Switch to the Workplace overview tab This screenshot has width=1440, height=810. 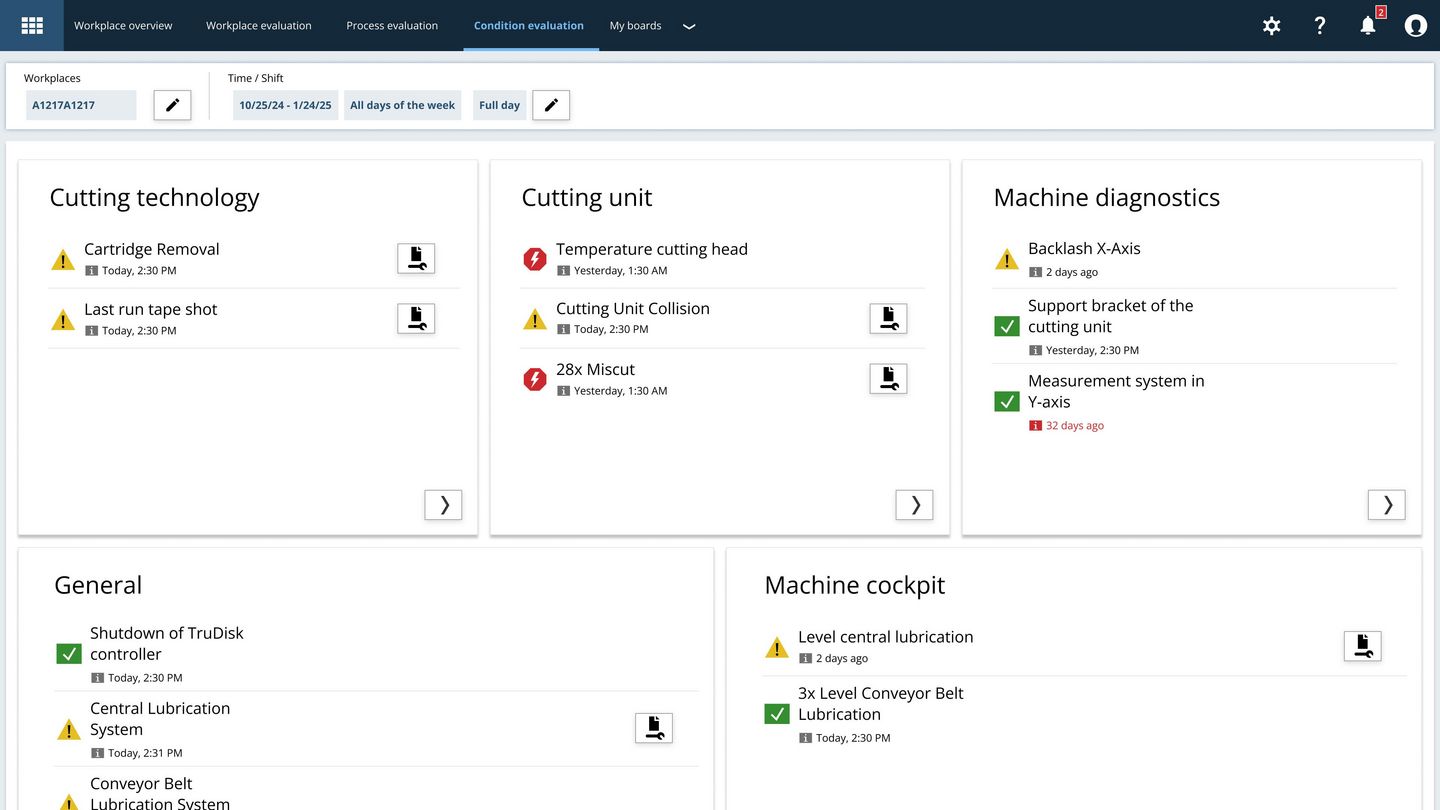click(123, 26)
